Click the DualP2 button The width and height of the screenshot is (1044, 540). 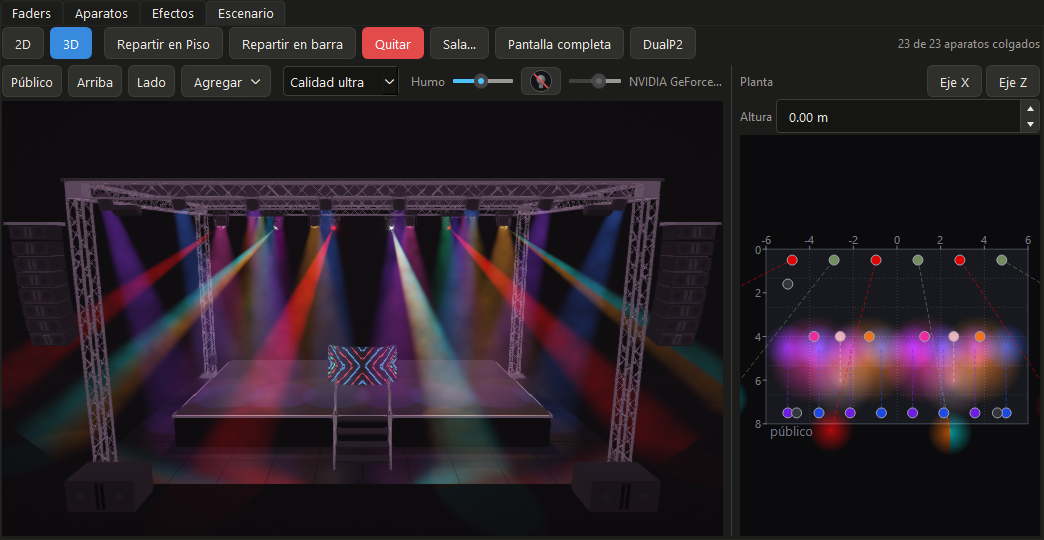tap(663, 45)
